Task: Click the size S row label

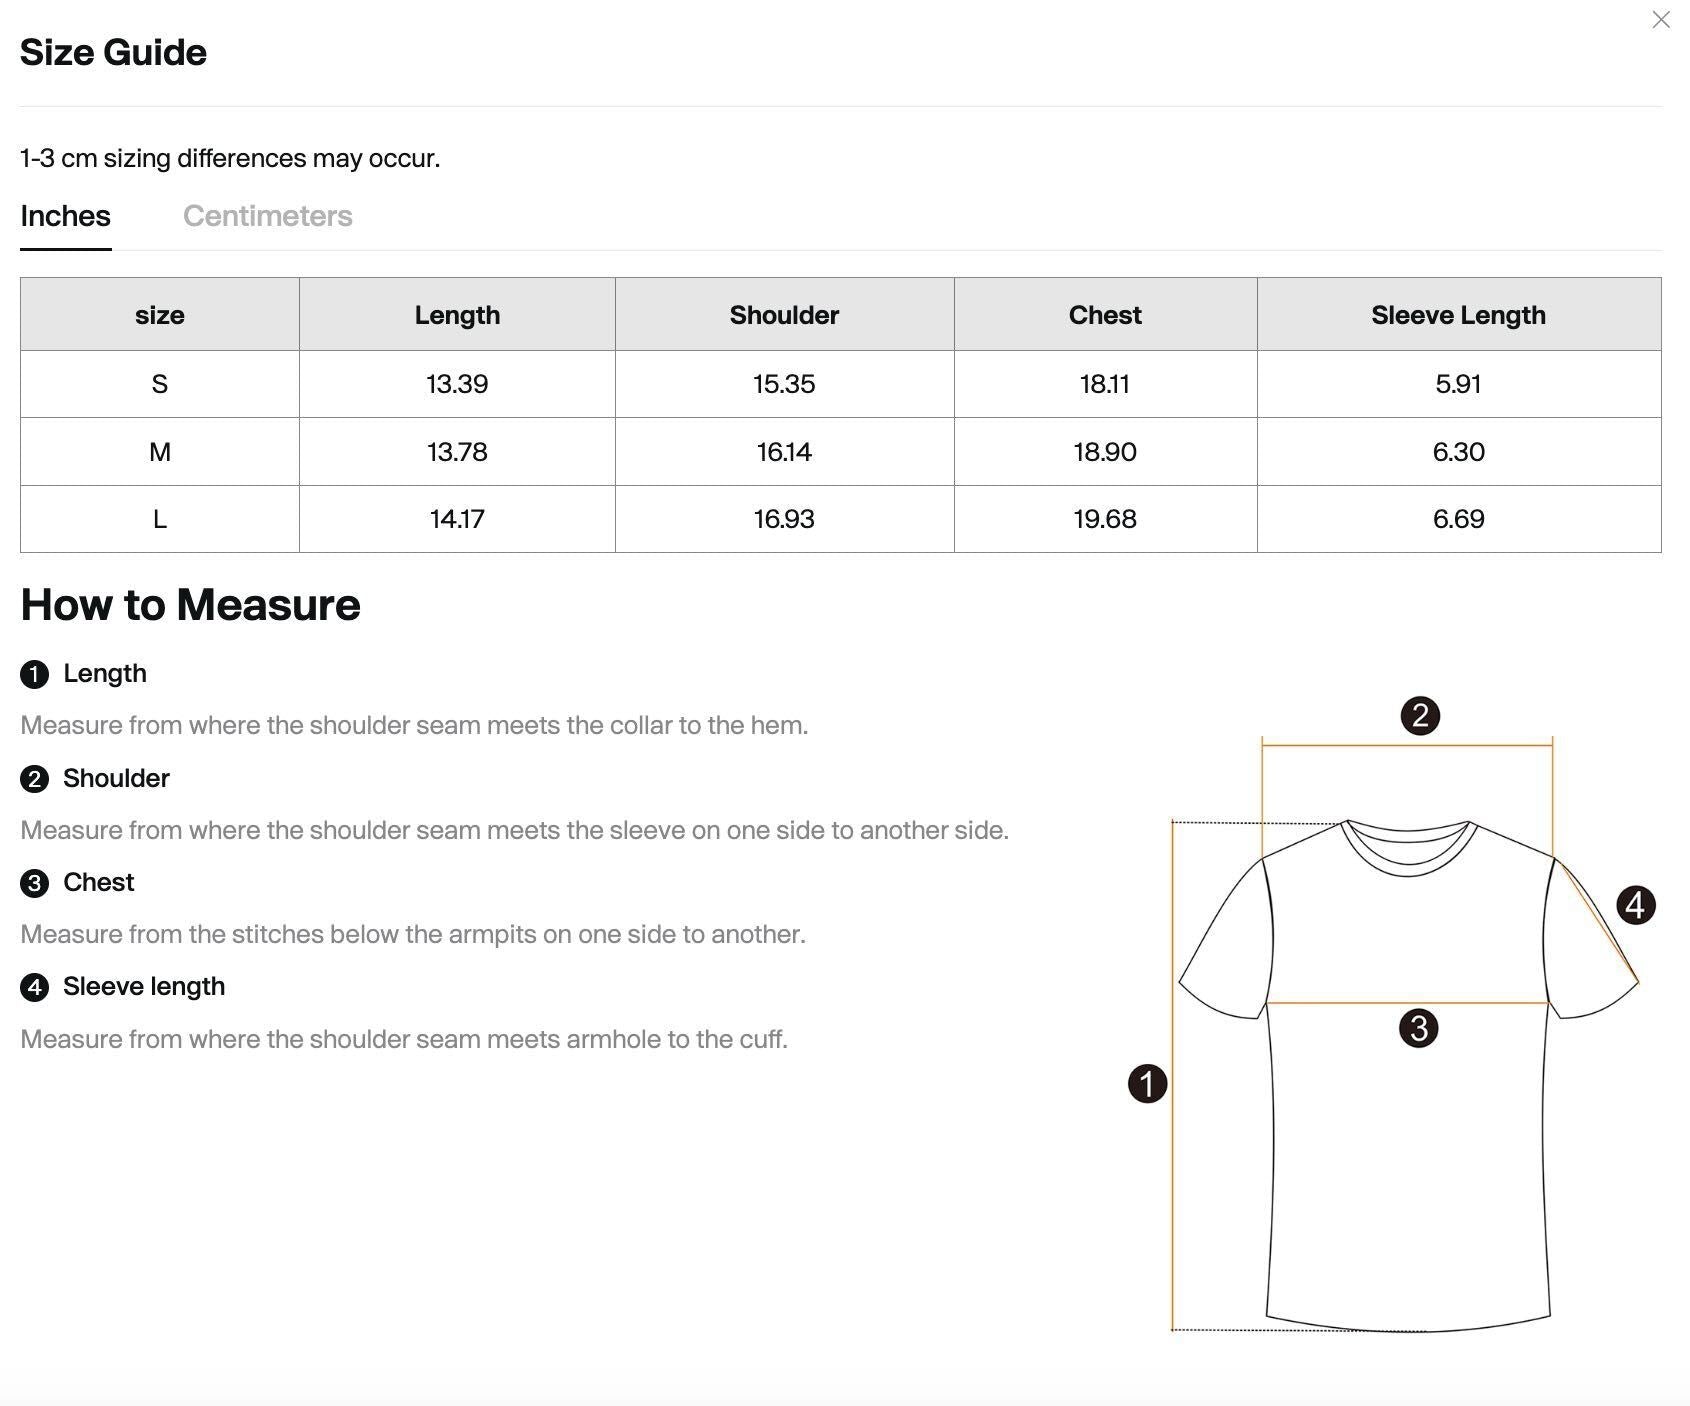Action: click(159, 384)
